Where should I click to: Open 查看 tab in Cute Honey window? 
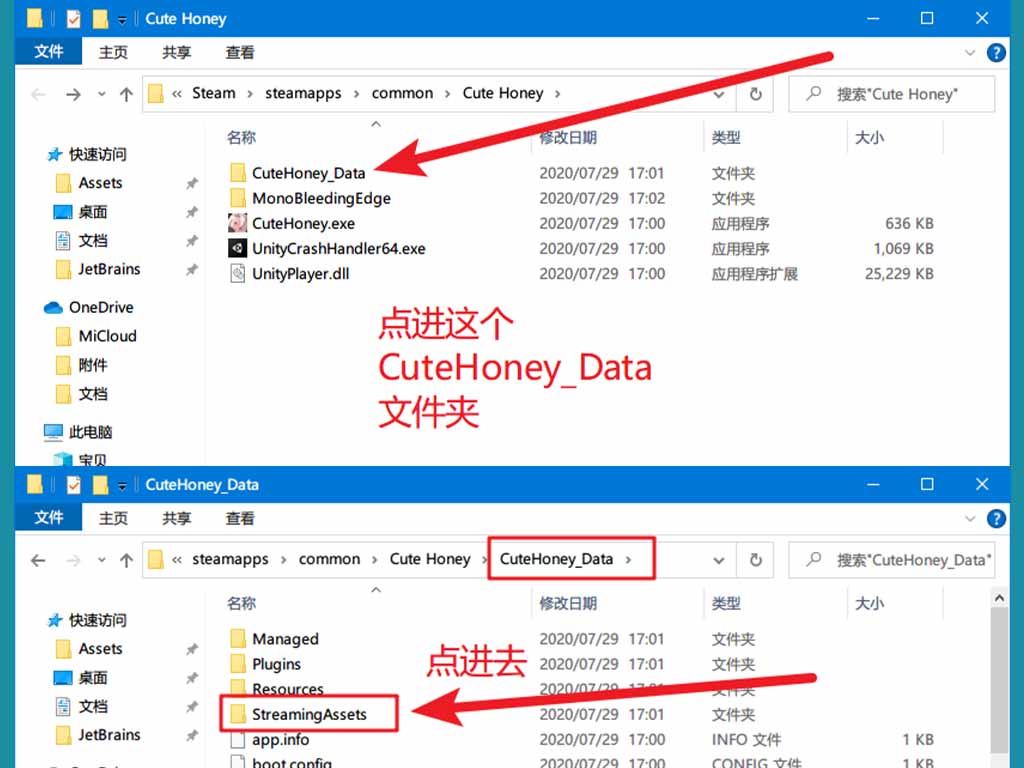[x=240, y=52]
